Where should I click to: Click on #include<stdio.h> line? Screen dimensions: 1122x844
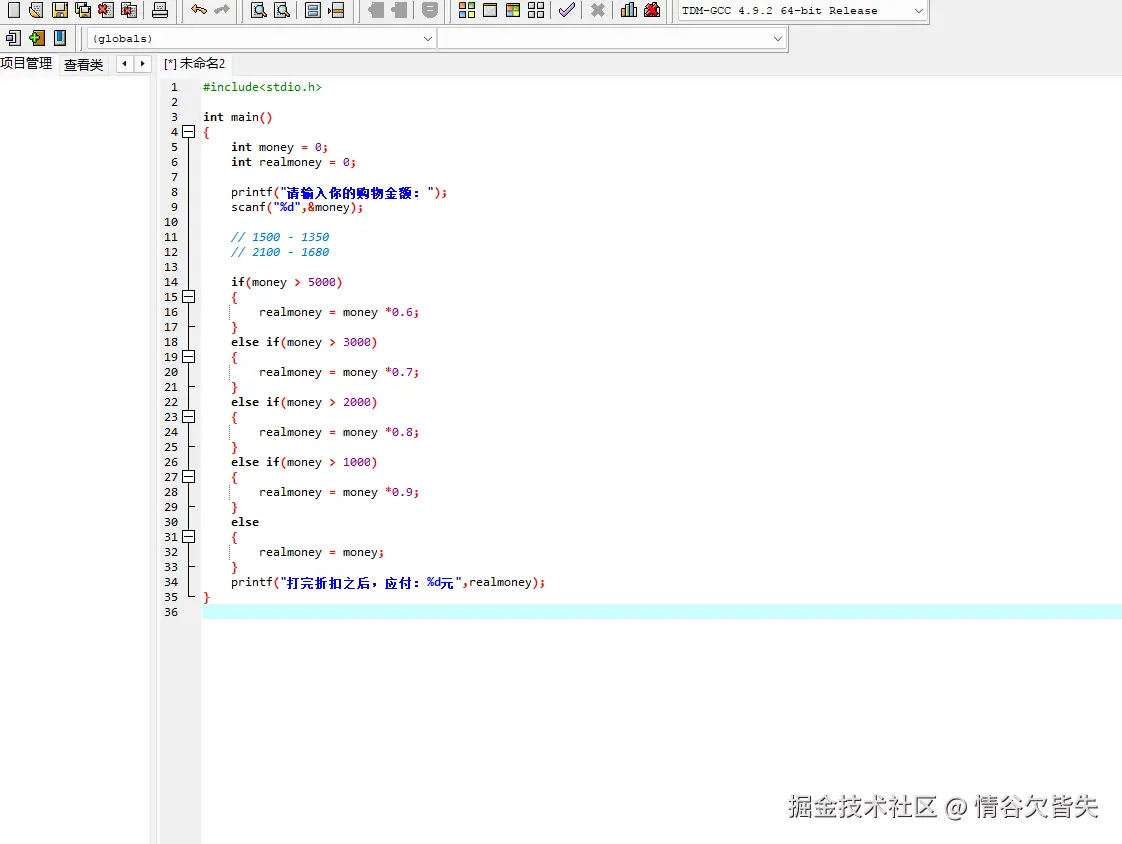coord(262,87)
